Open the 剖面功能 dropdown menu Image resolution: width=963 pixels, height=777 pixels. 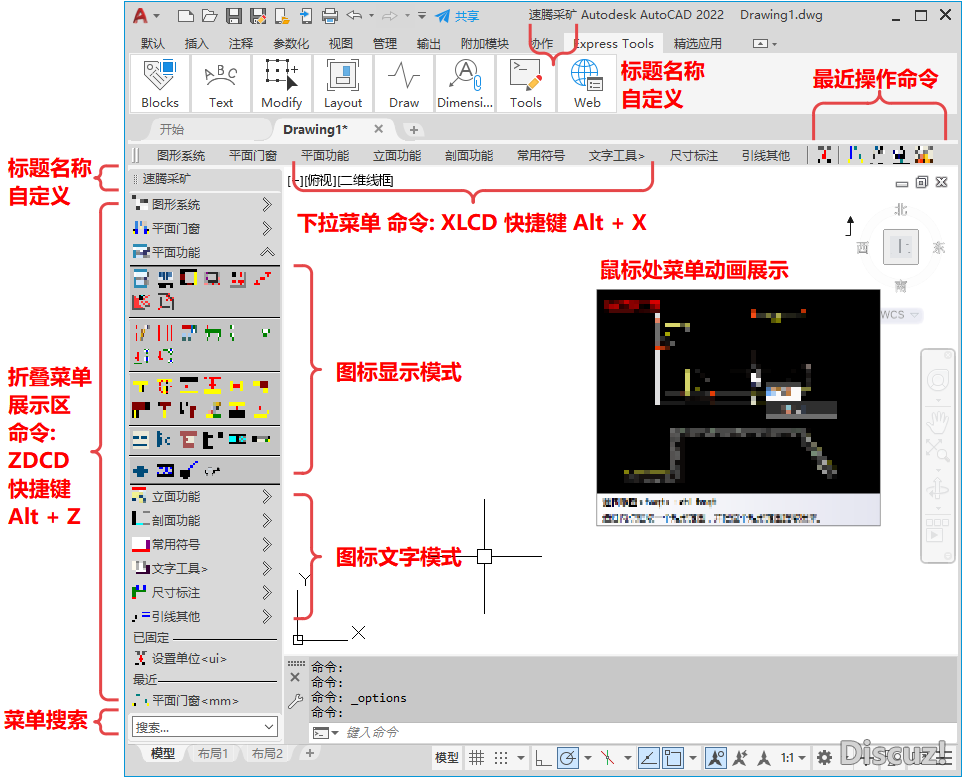click(469, 155)
